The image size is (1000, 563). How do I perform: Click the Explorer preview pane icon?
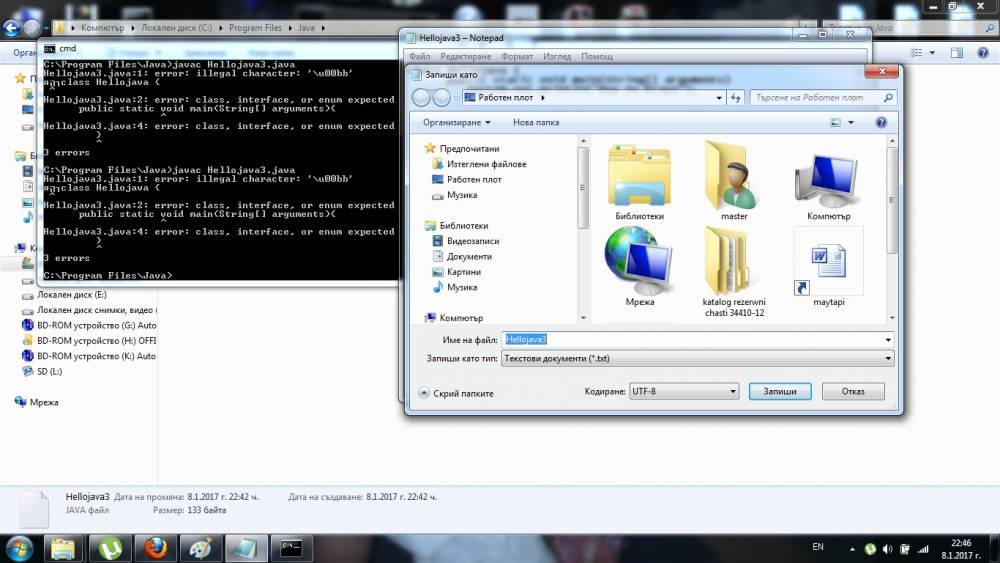coord(957,53)
